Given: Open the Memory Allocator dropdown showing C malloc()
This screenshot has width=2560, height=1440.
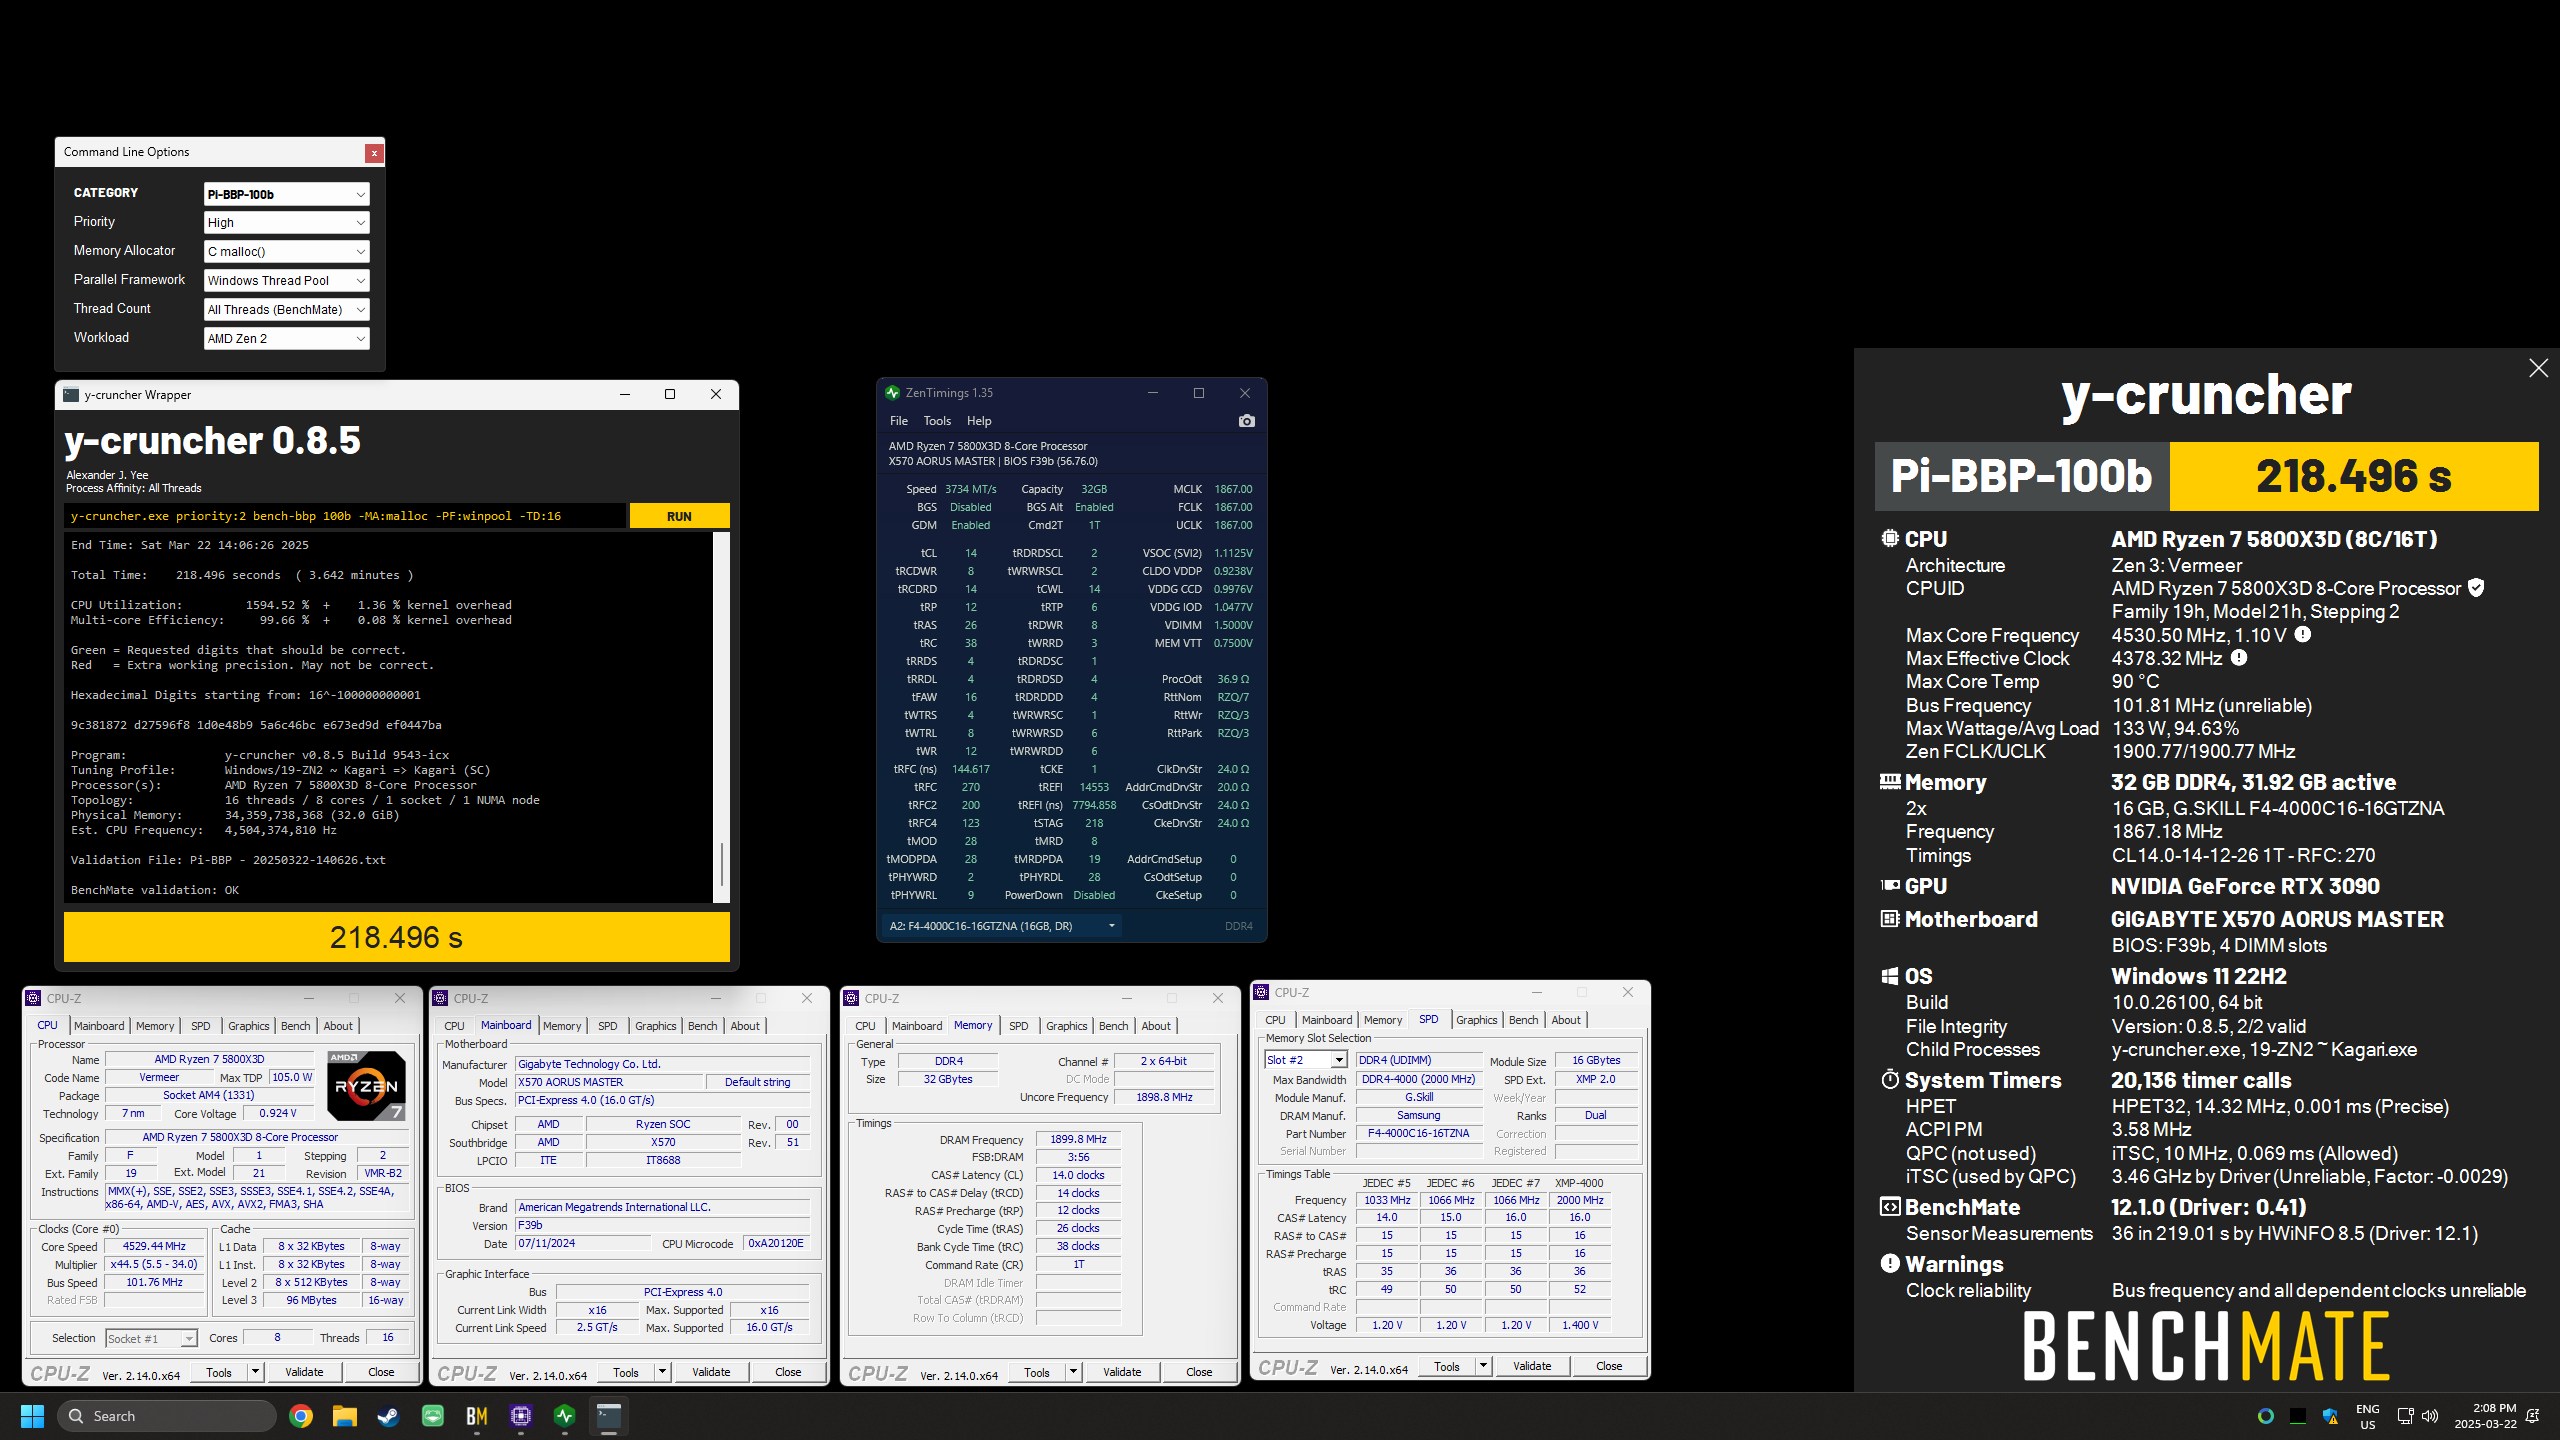Looking at the screenshot, I should coord(287,252).
